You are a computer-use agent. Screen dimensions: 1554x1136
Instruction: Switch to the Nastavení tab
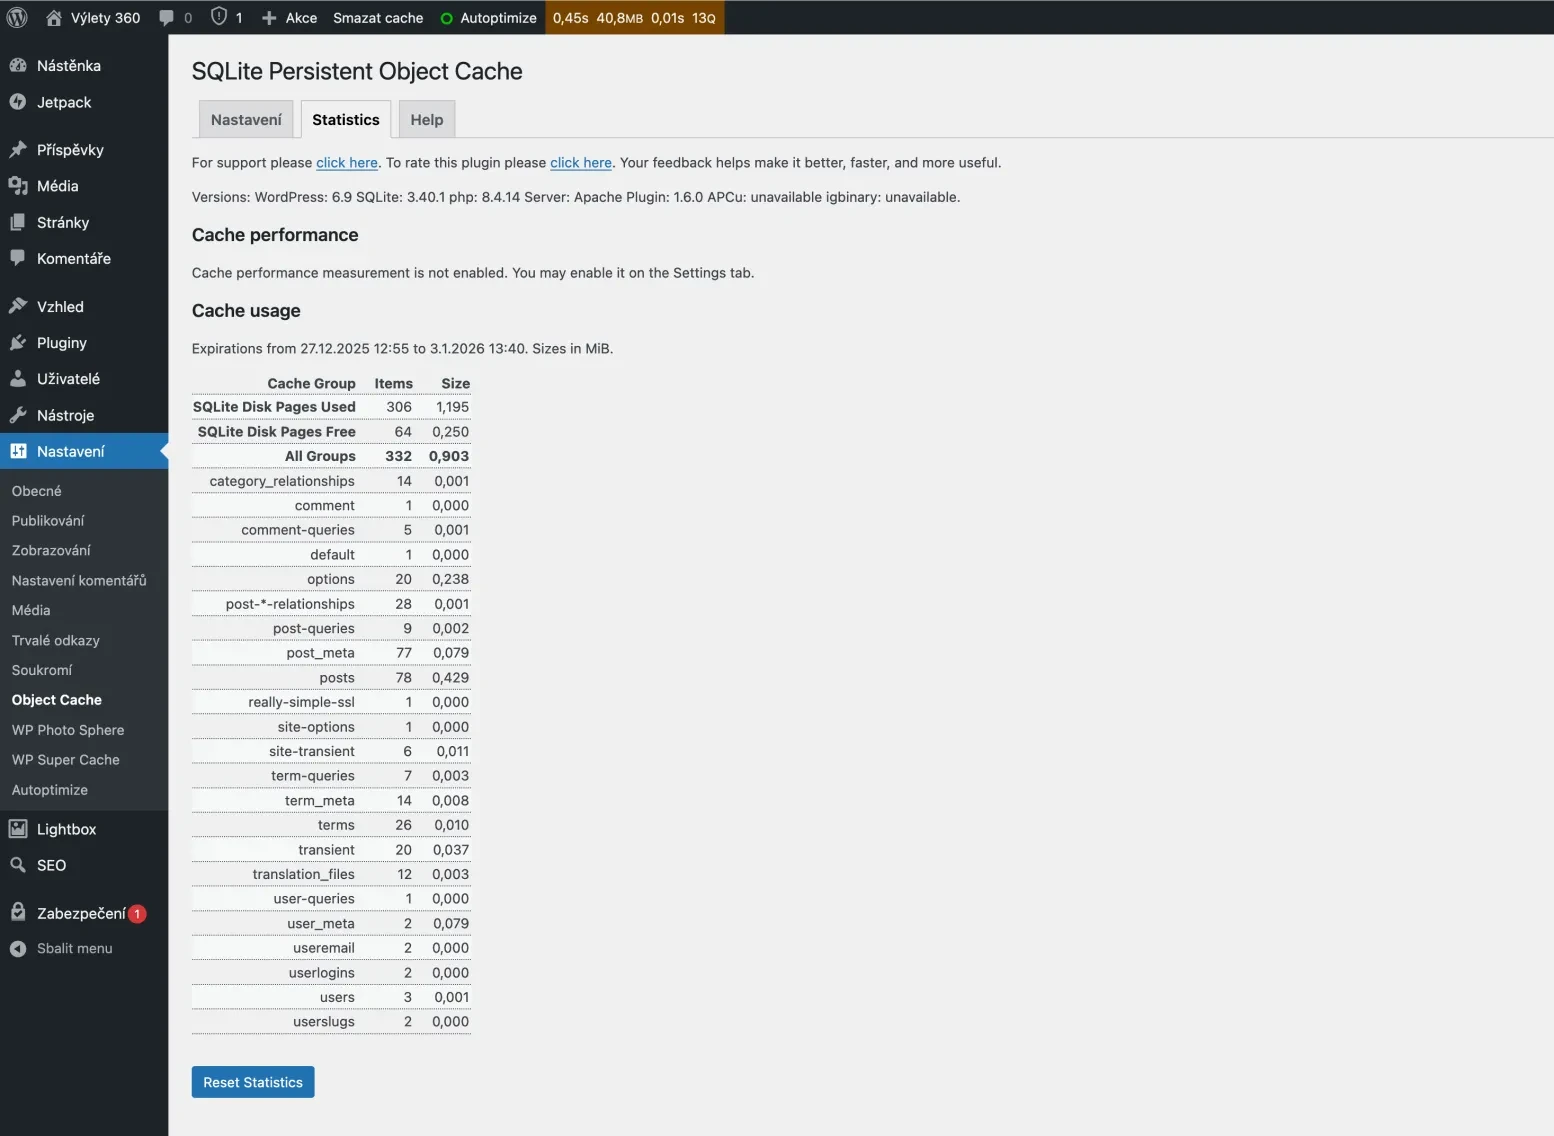(245, 119)
